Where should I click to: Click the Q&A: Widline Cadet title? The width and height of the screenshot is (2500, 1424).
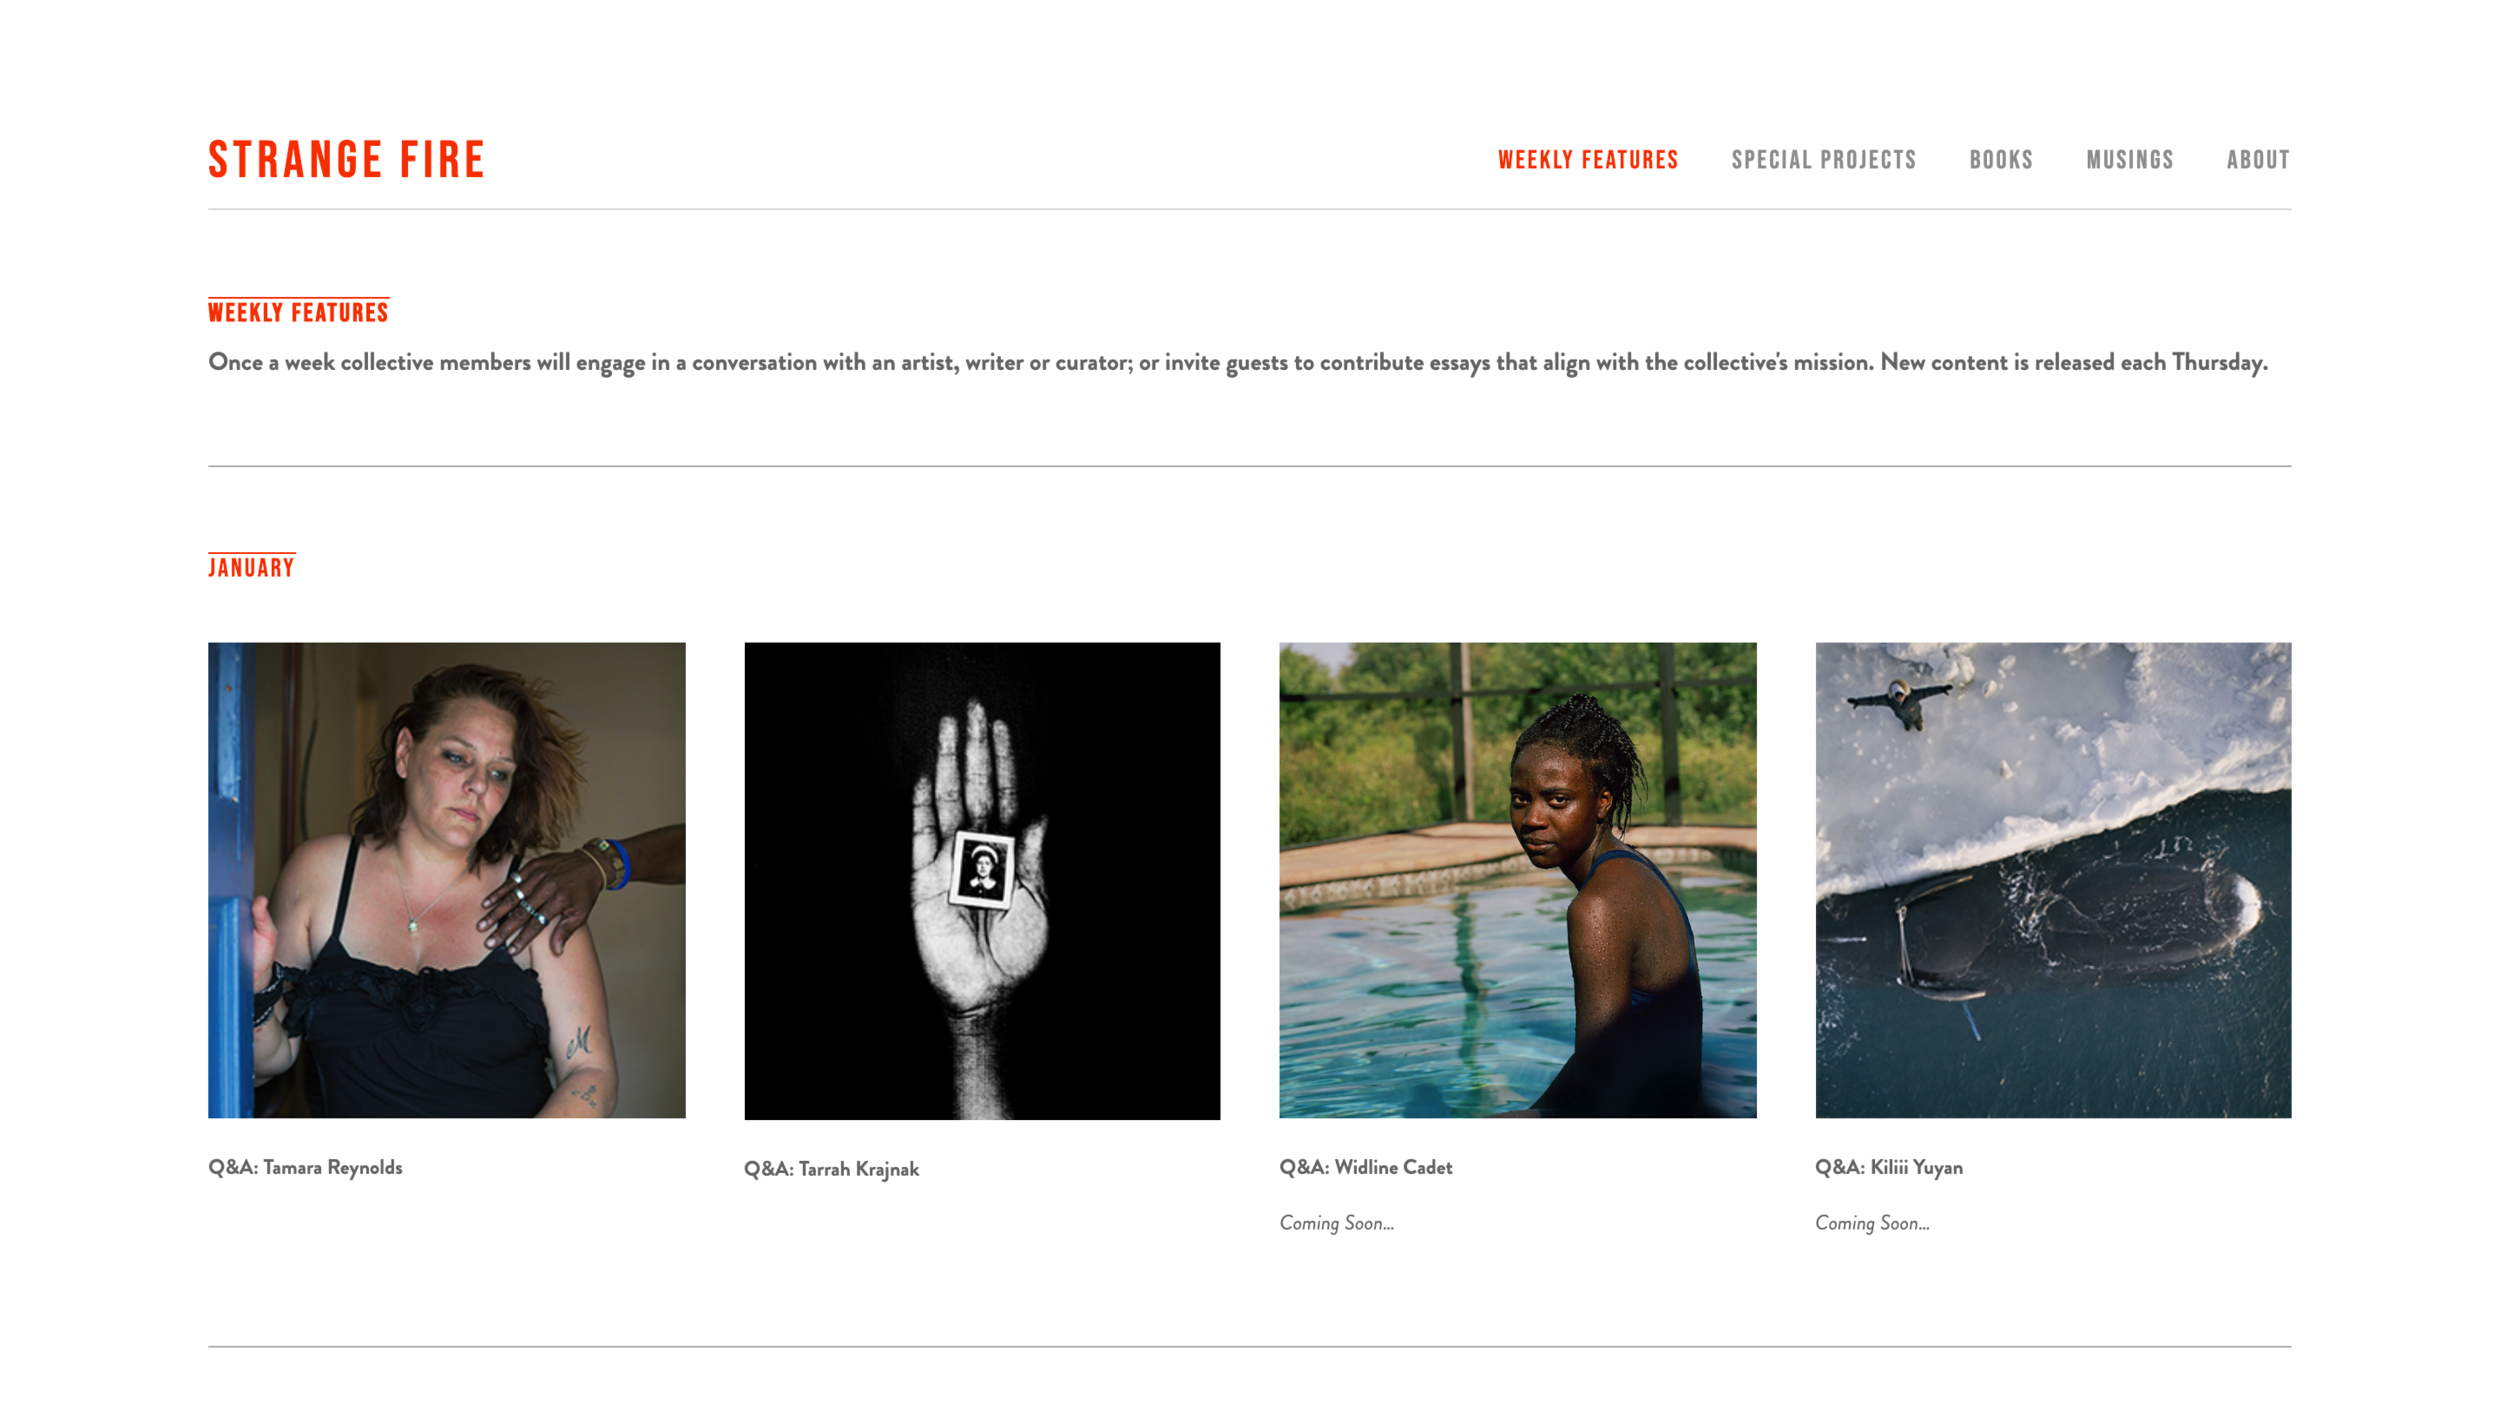[1365, 1167]
